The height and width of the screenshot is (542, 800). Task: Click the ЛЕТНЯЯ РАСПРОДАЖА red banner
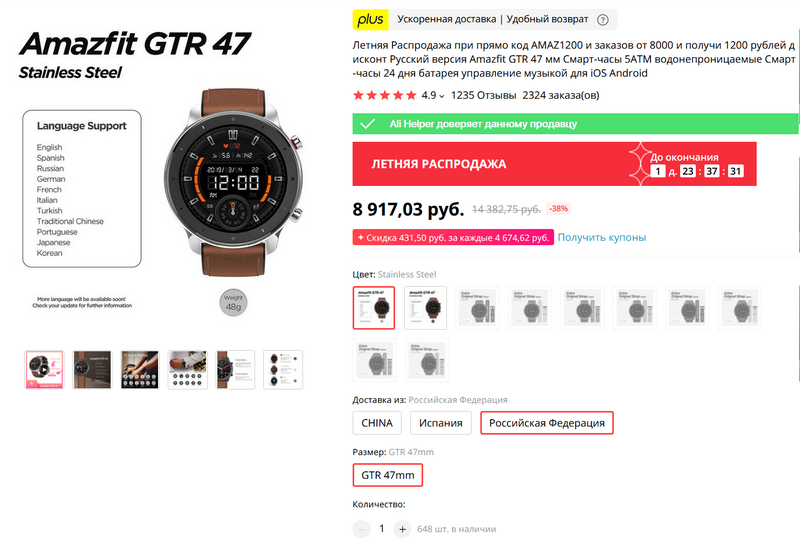[x=554, y=164]
